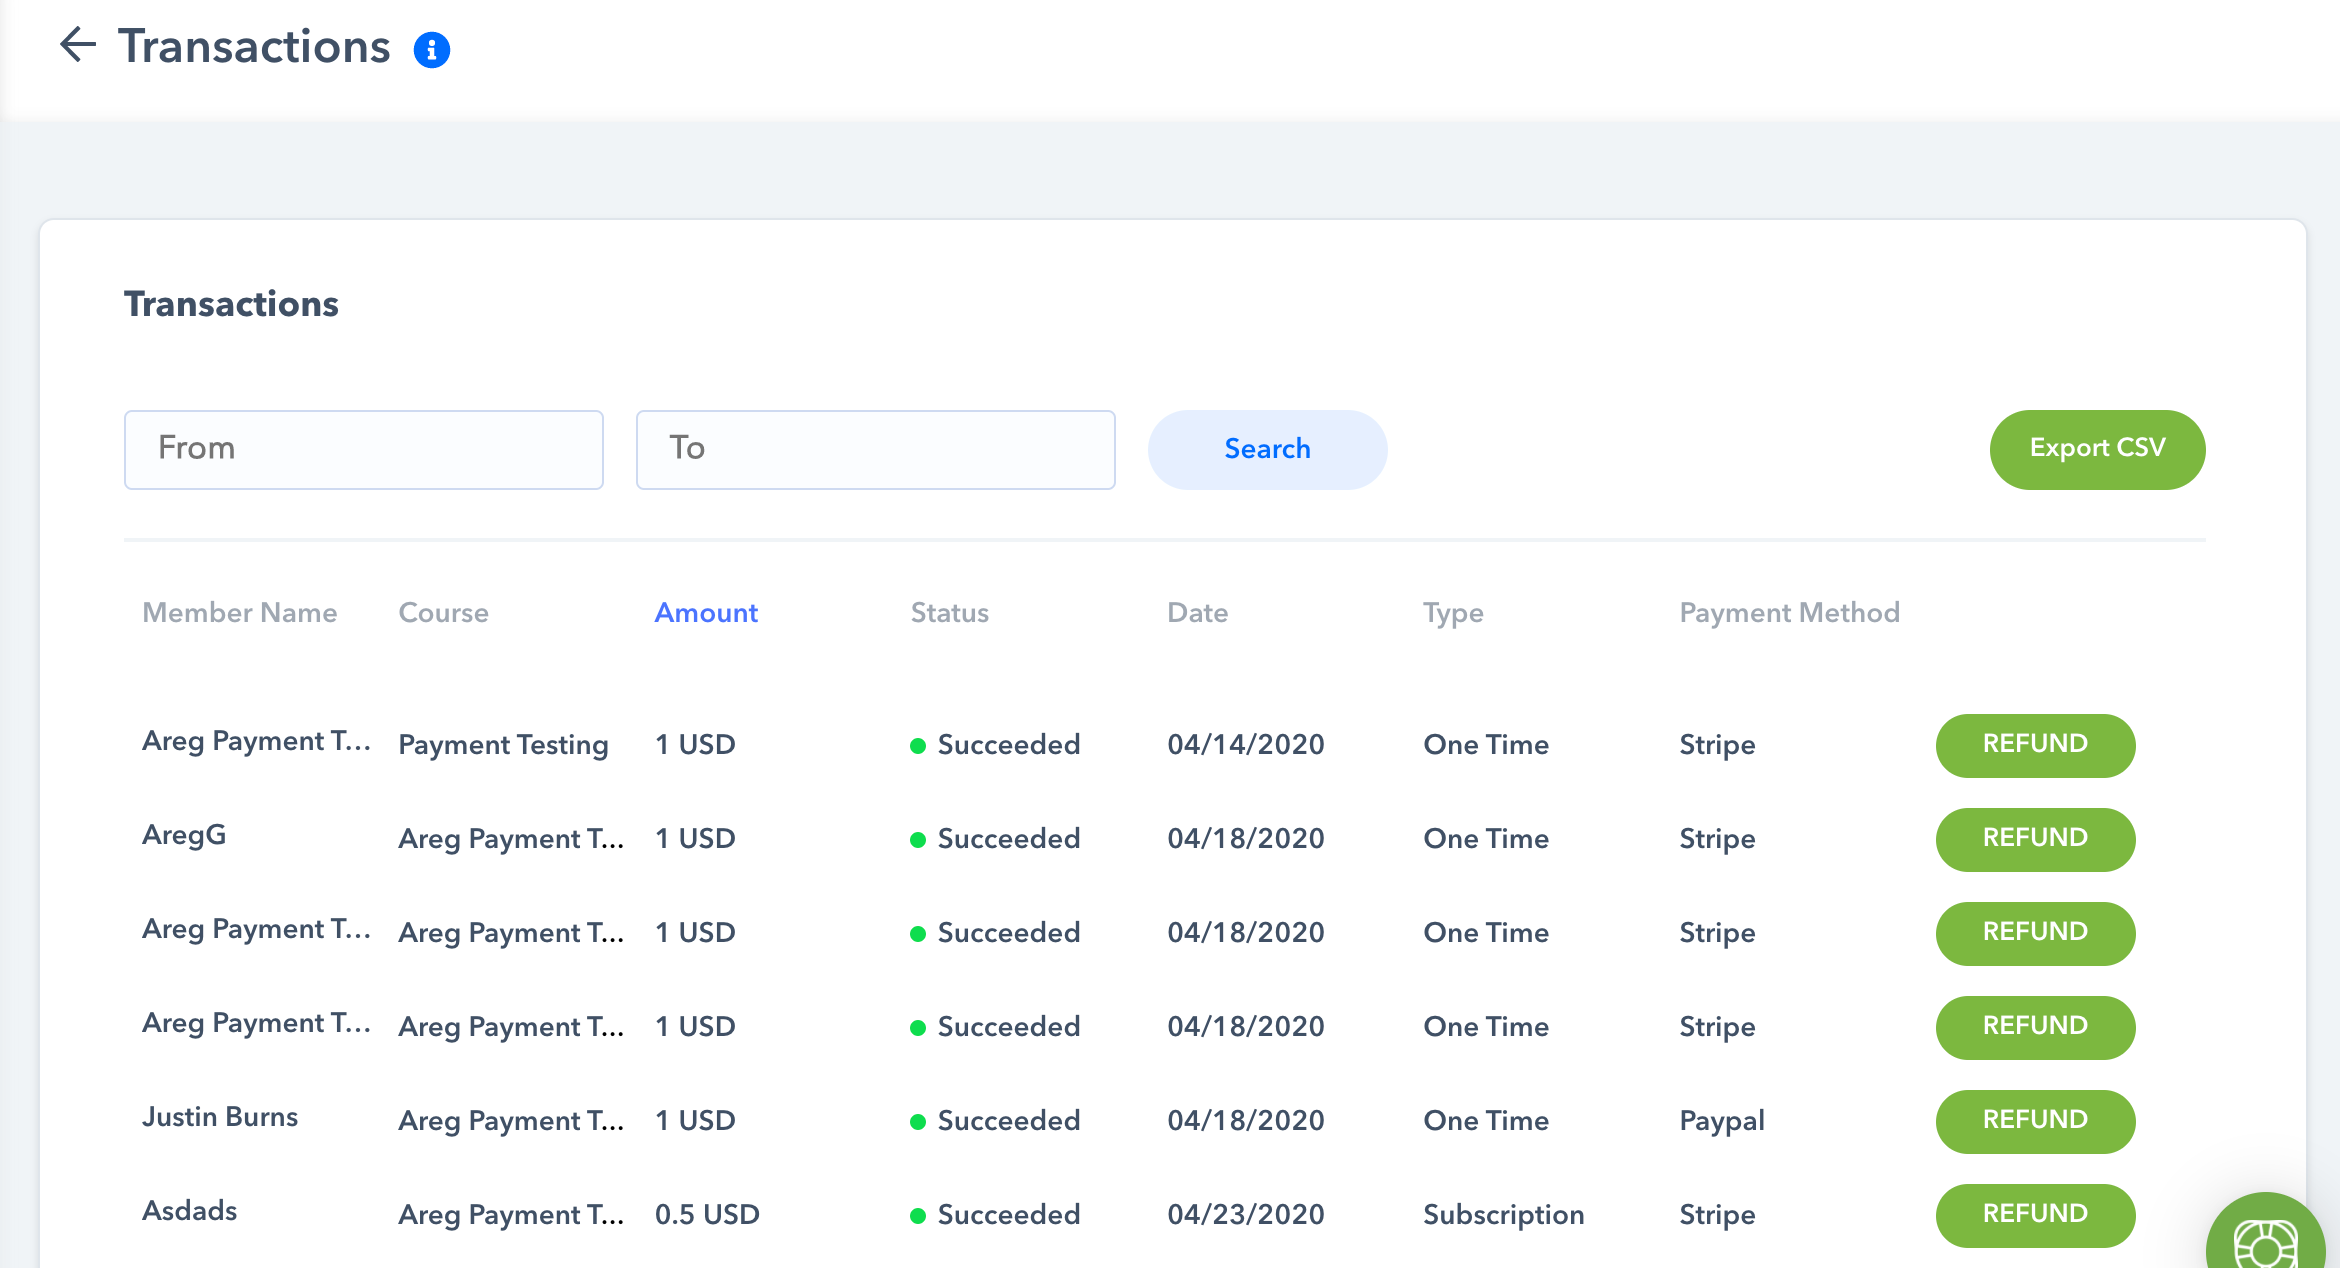The image size is (2340, 1268).
Task: Click the To date field
Action: 876,449
